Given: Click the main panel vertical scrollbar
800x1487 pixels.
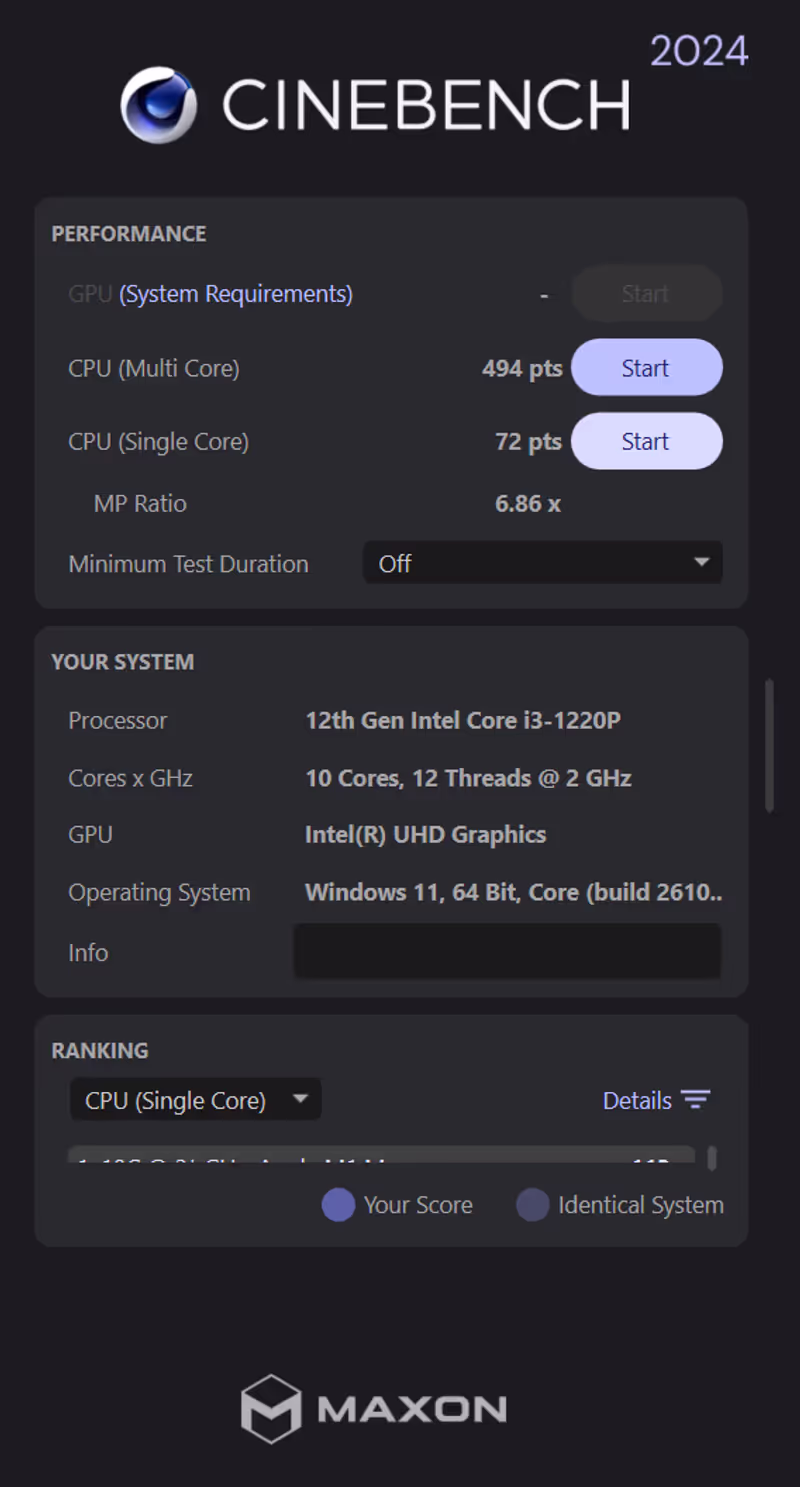Looking at the screenshot, I should (x=769, y=745).
